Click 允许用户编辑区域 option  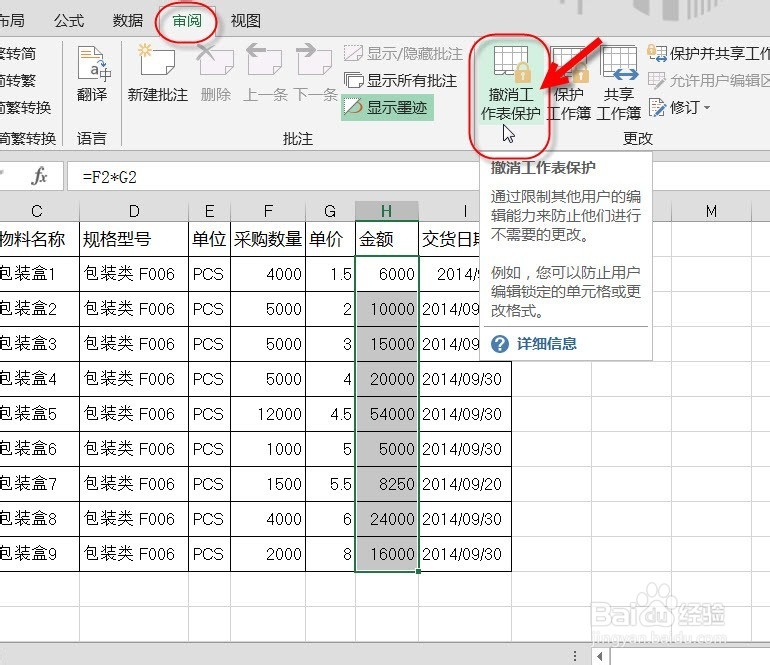coord(708,80)
